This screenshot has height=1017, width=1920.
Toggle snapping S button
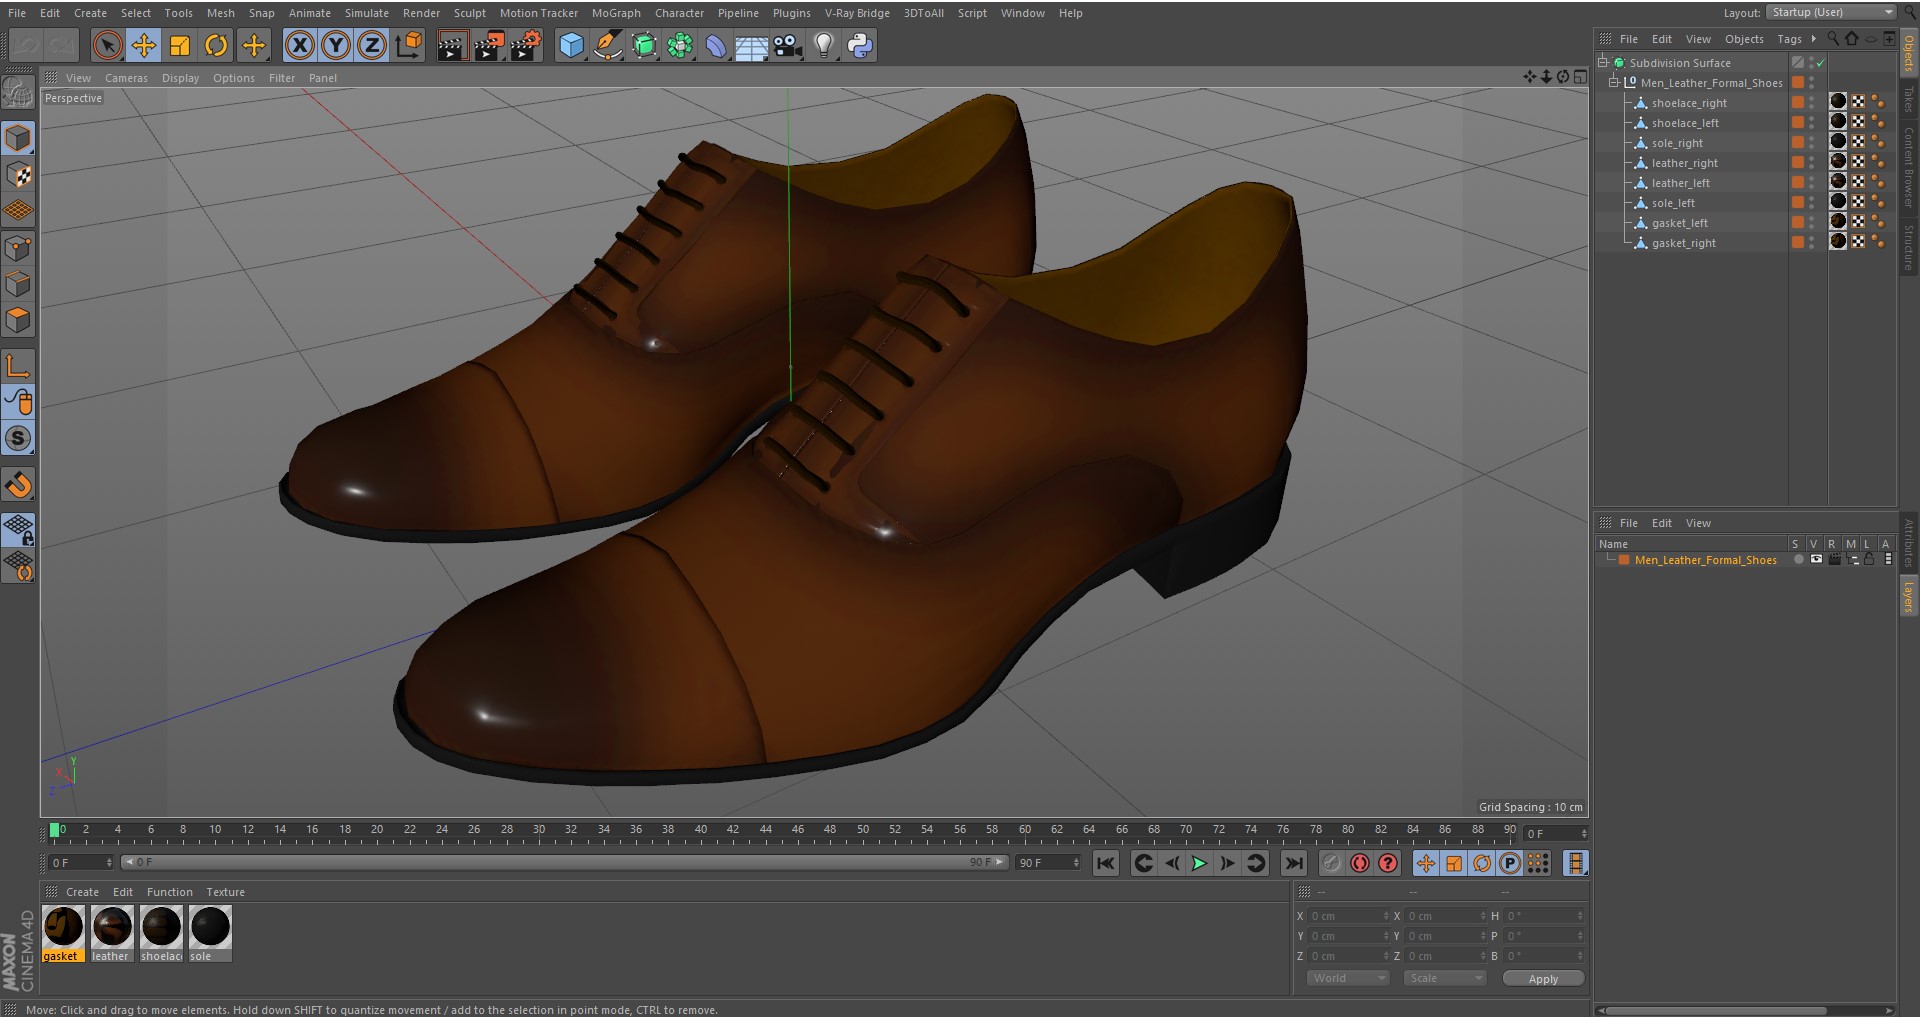[18, 438]
